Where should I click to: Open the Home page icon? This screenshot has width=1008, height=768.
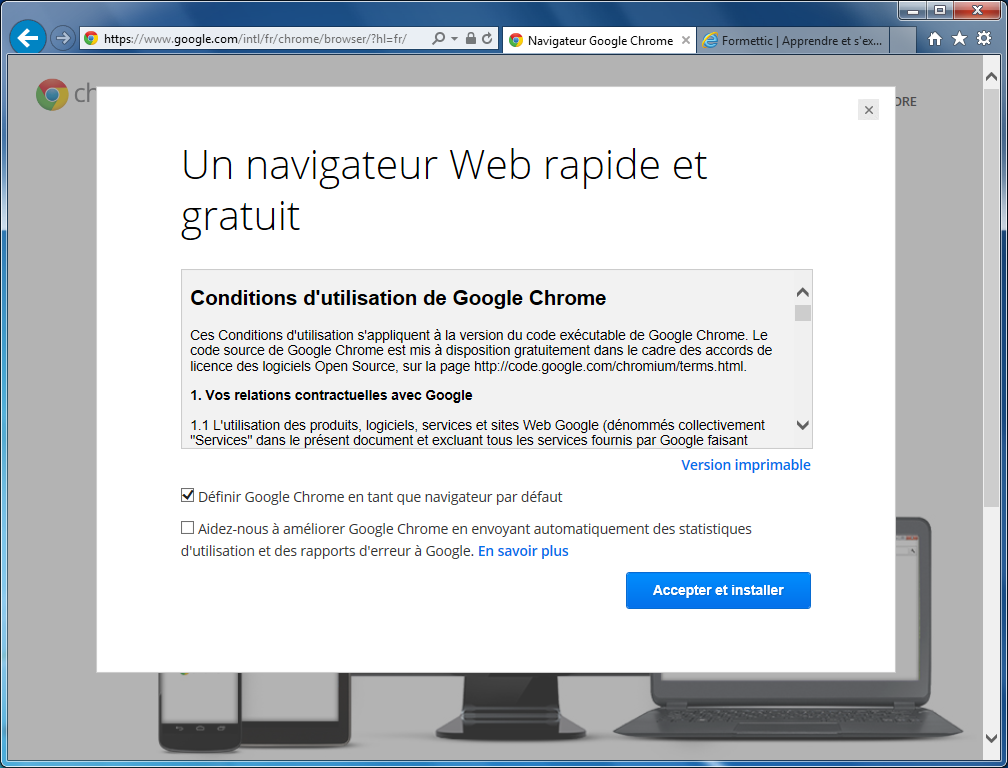pyautogui.click(x=935, y=39)
